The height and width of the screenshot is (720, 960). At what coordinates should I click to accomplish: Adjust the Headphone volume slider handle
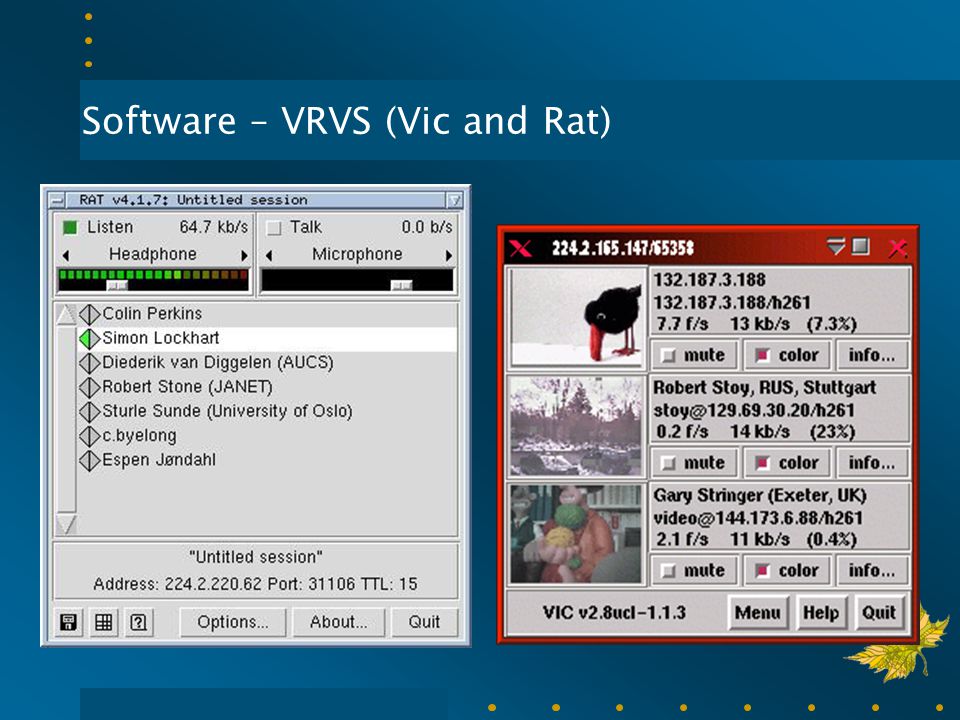tap(117, 285)
